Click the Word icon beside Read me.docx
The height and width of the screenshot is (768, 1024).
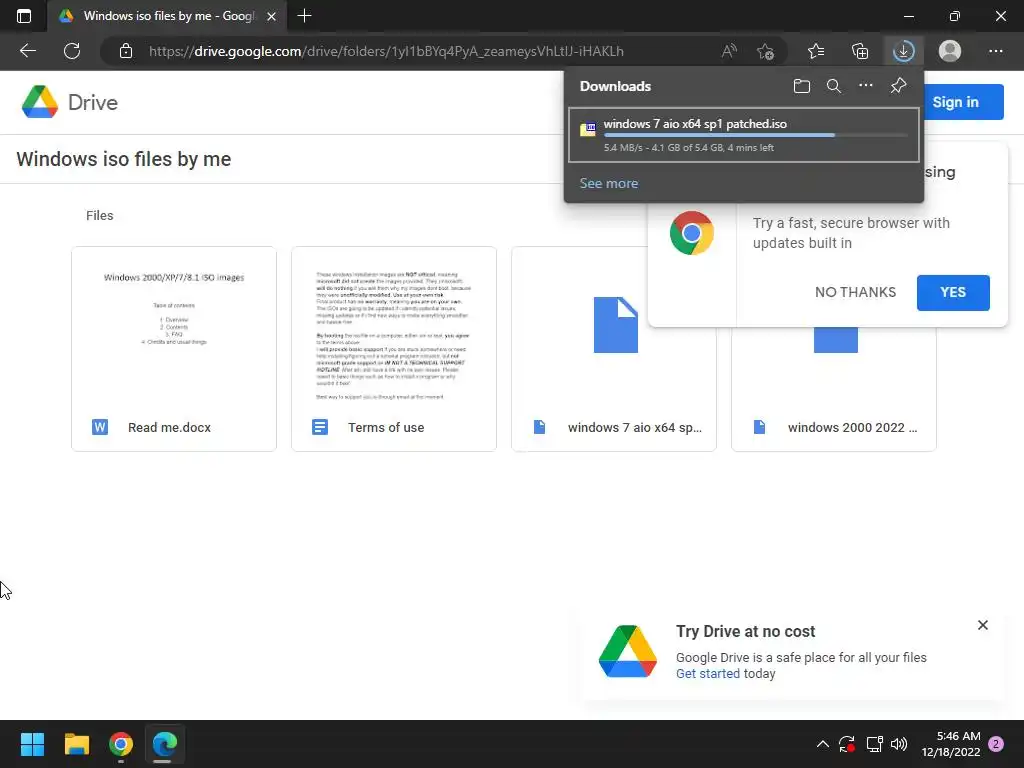tap(100, 427)
